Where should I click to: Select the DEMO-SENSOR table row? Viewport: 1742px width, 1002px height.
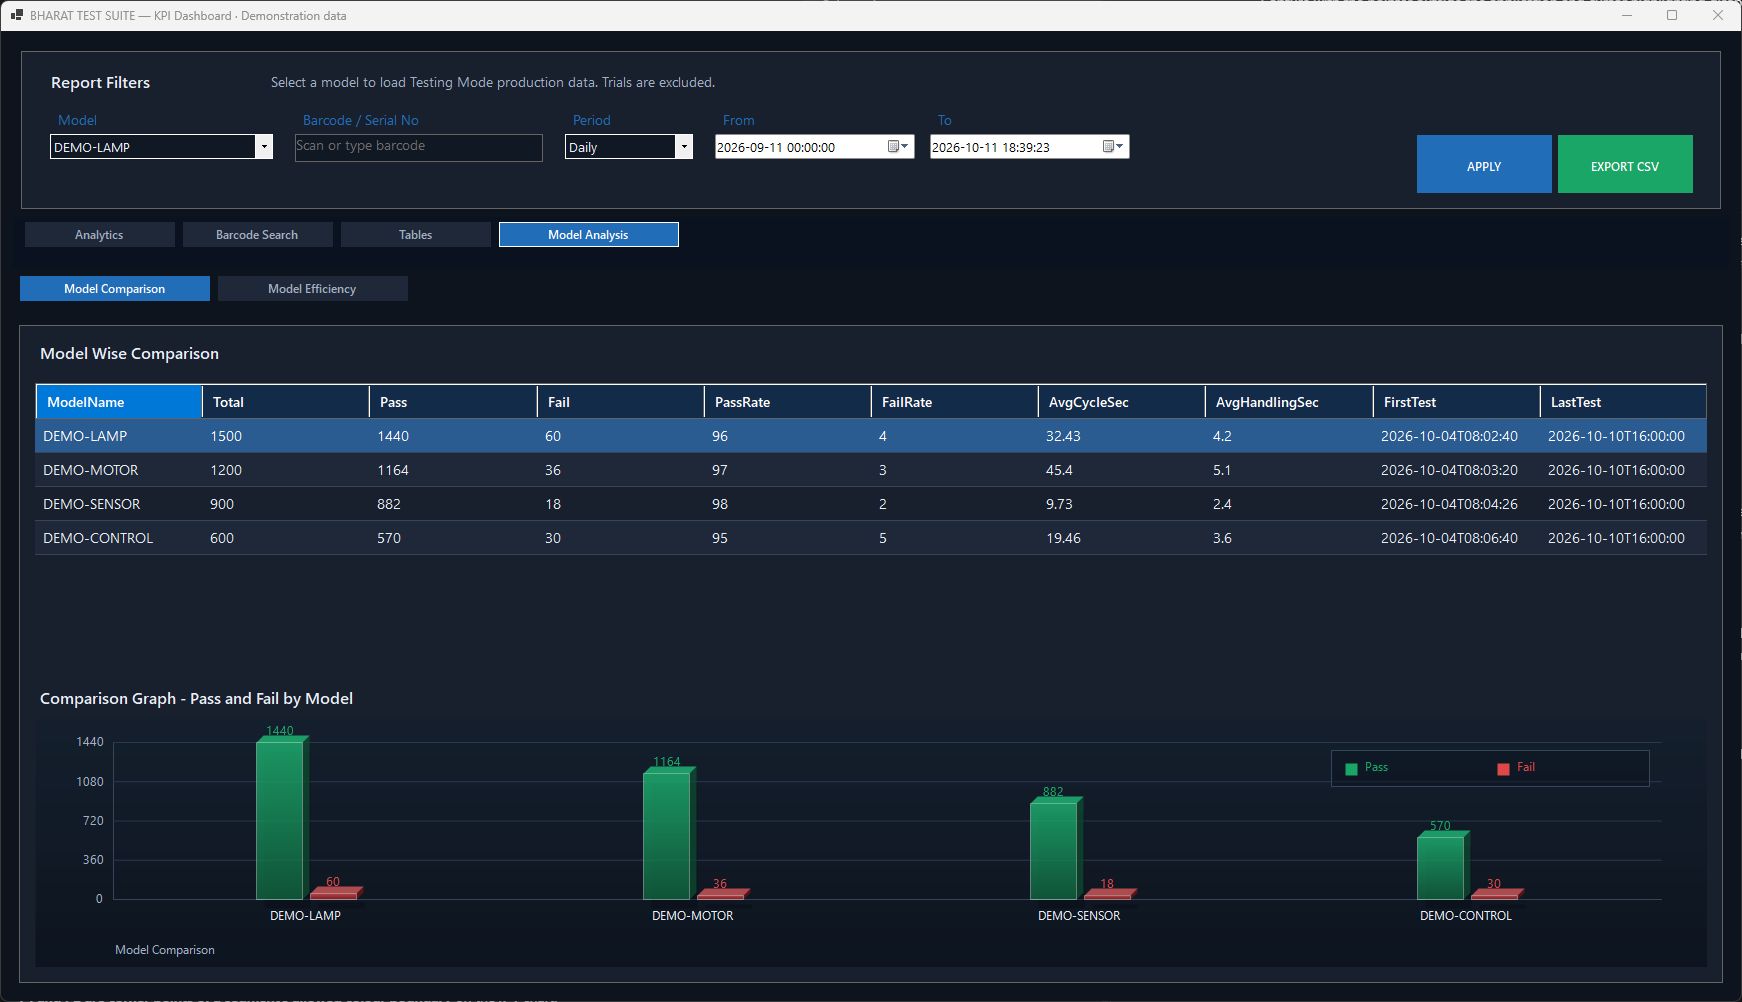pos(871,504)
